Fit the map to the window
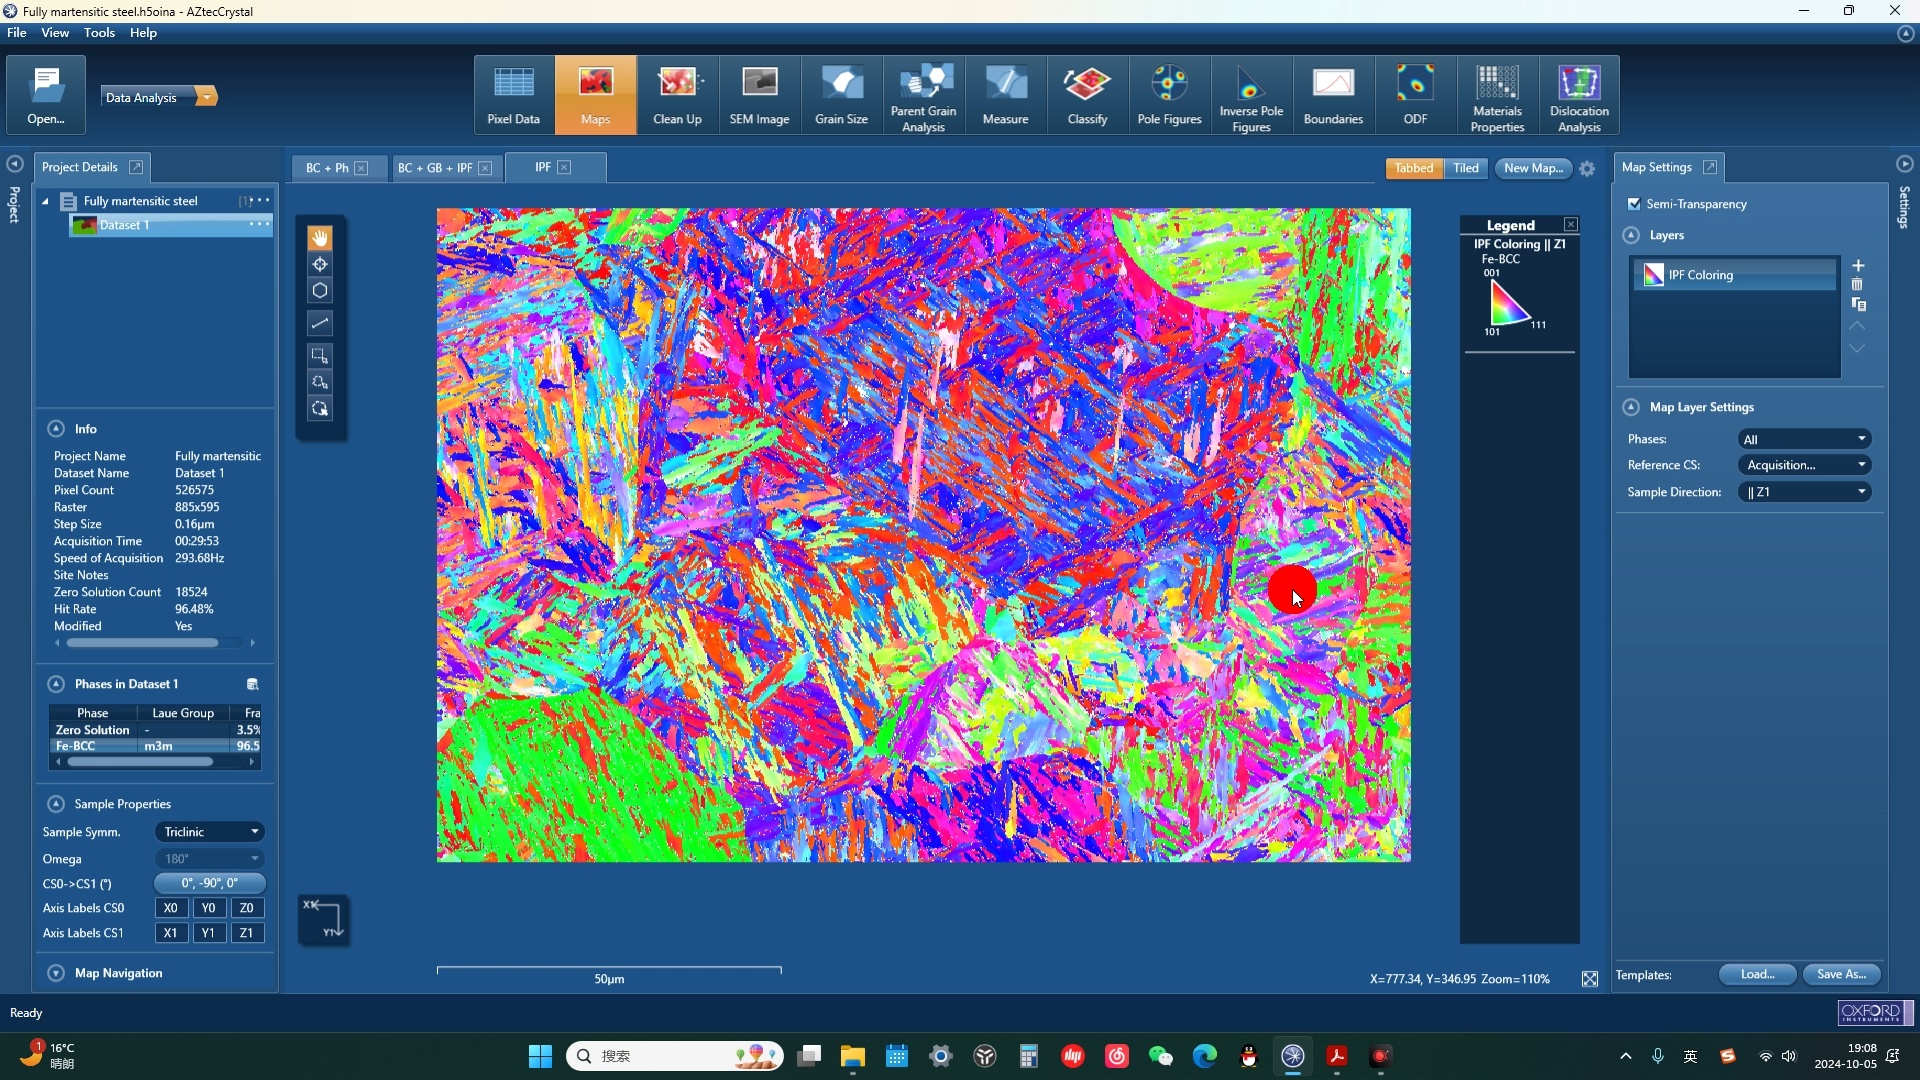This screenshot has height=1080, width=1920. click(1590, 979)
